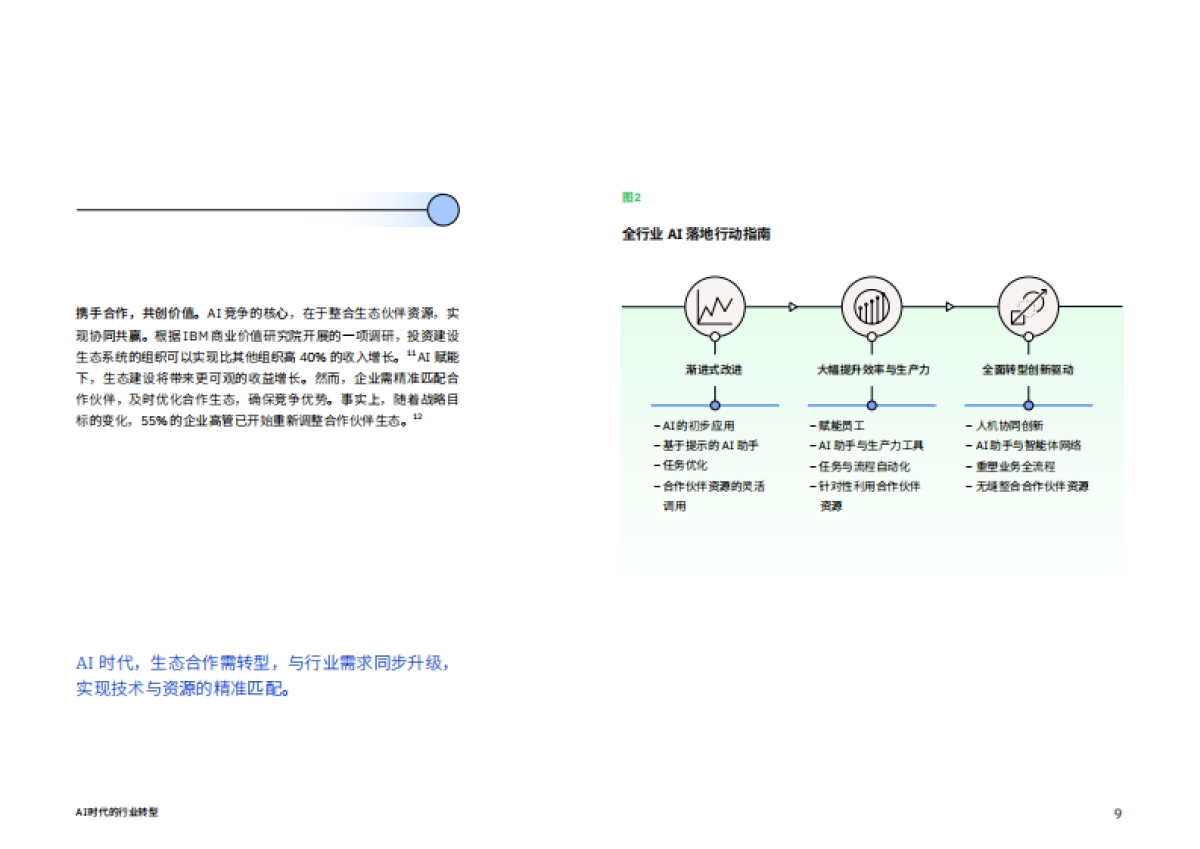This screenshot has width=1200, height=849.
Task: Click the bar chart icon above 大幅提升效率与生产力
Action: coord(871,306)
